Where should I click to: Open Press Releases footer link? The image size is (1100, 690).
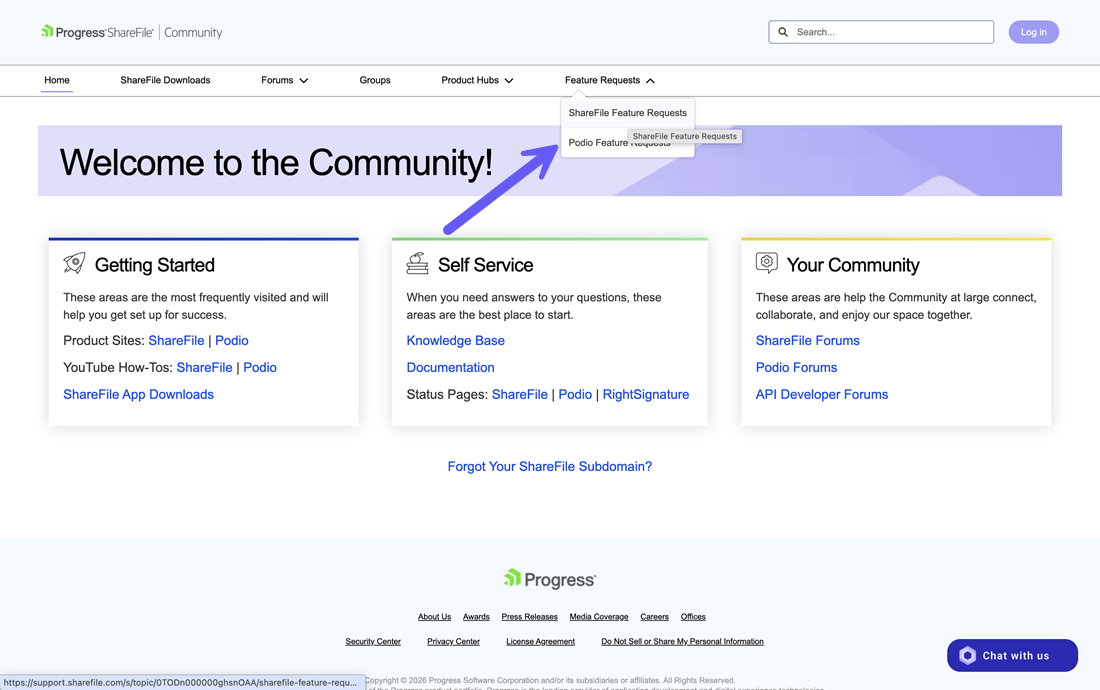pyautogui.click(x=530, y=617)
